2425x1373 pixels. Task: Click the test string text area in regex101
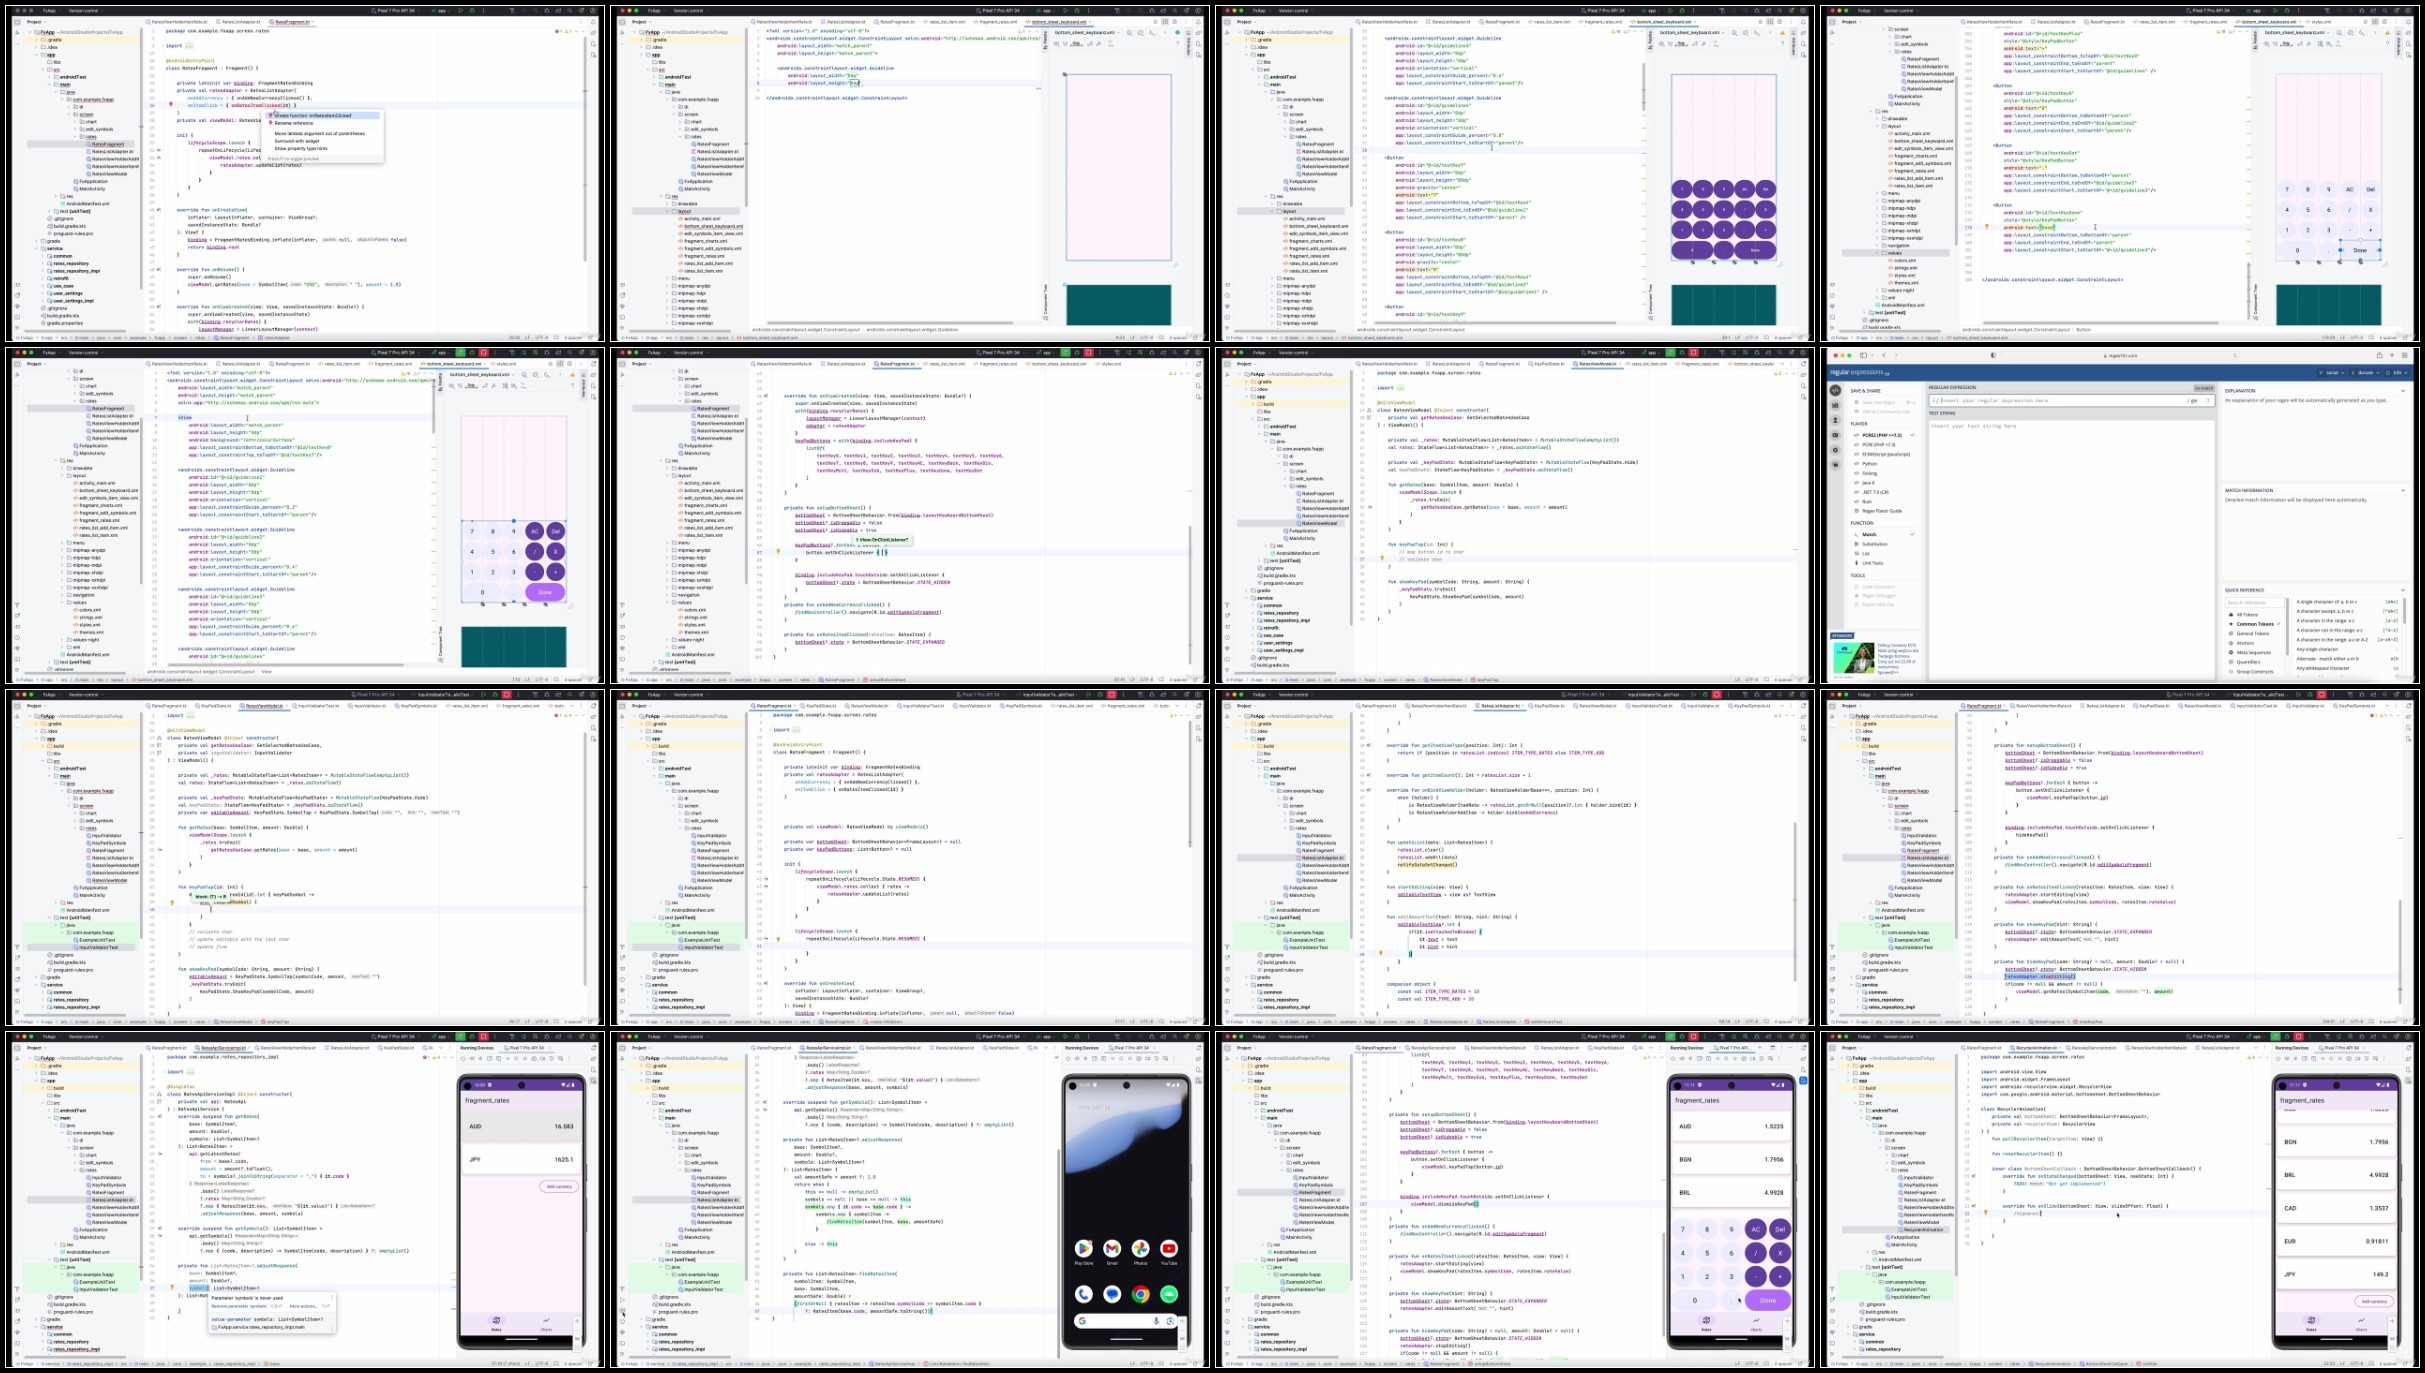click(2072, 550)
